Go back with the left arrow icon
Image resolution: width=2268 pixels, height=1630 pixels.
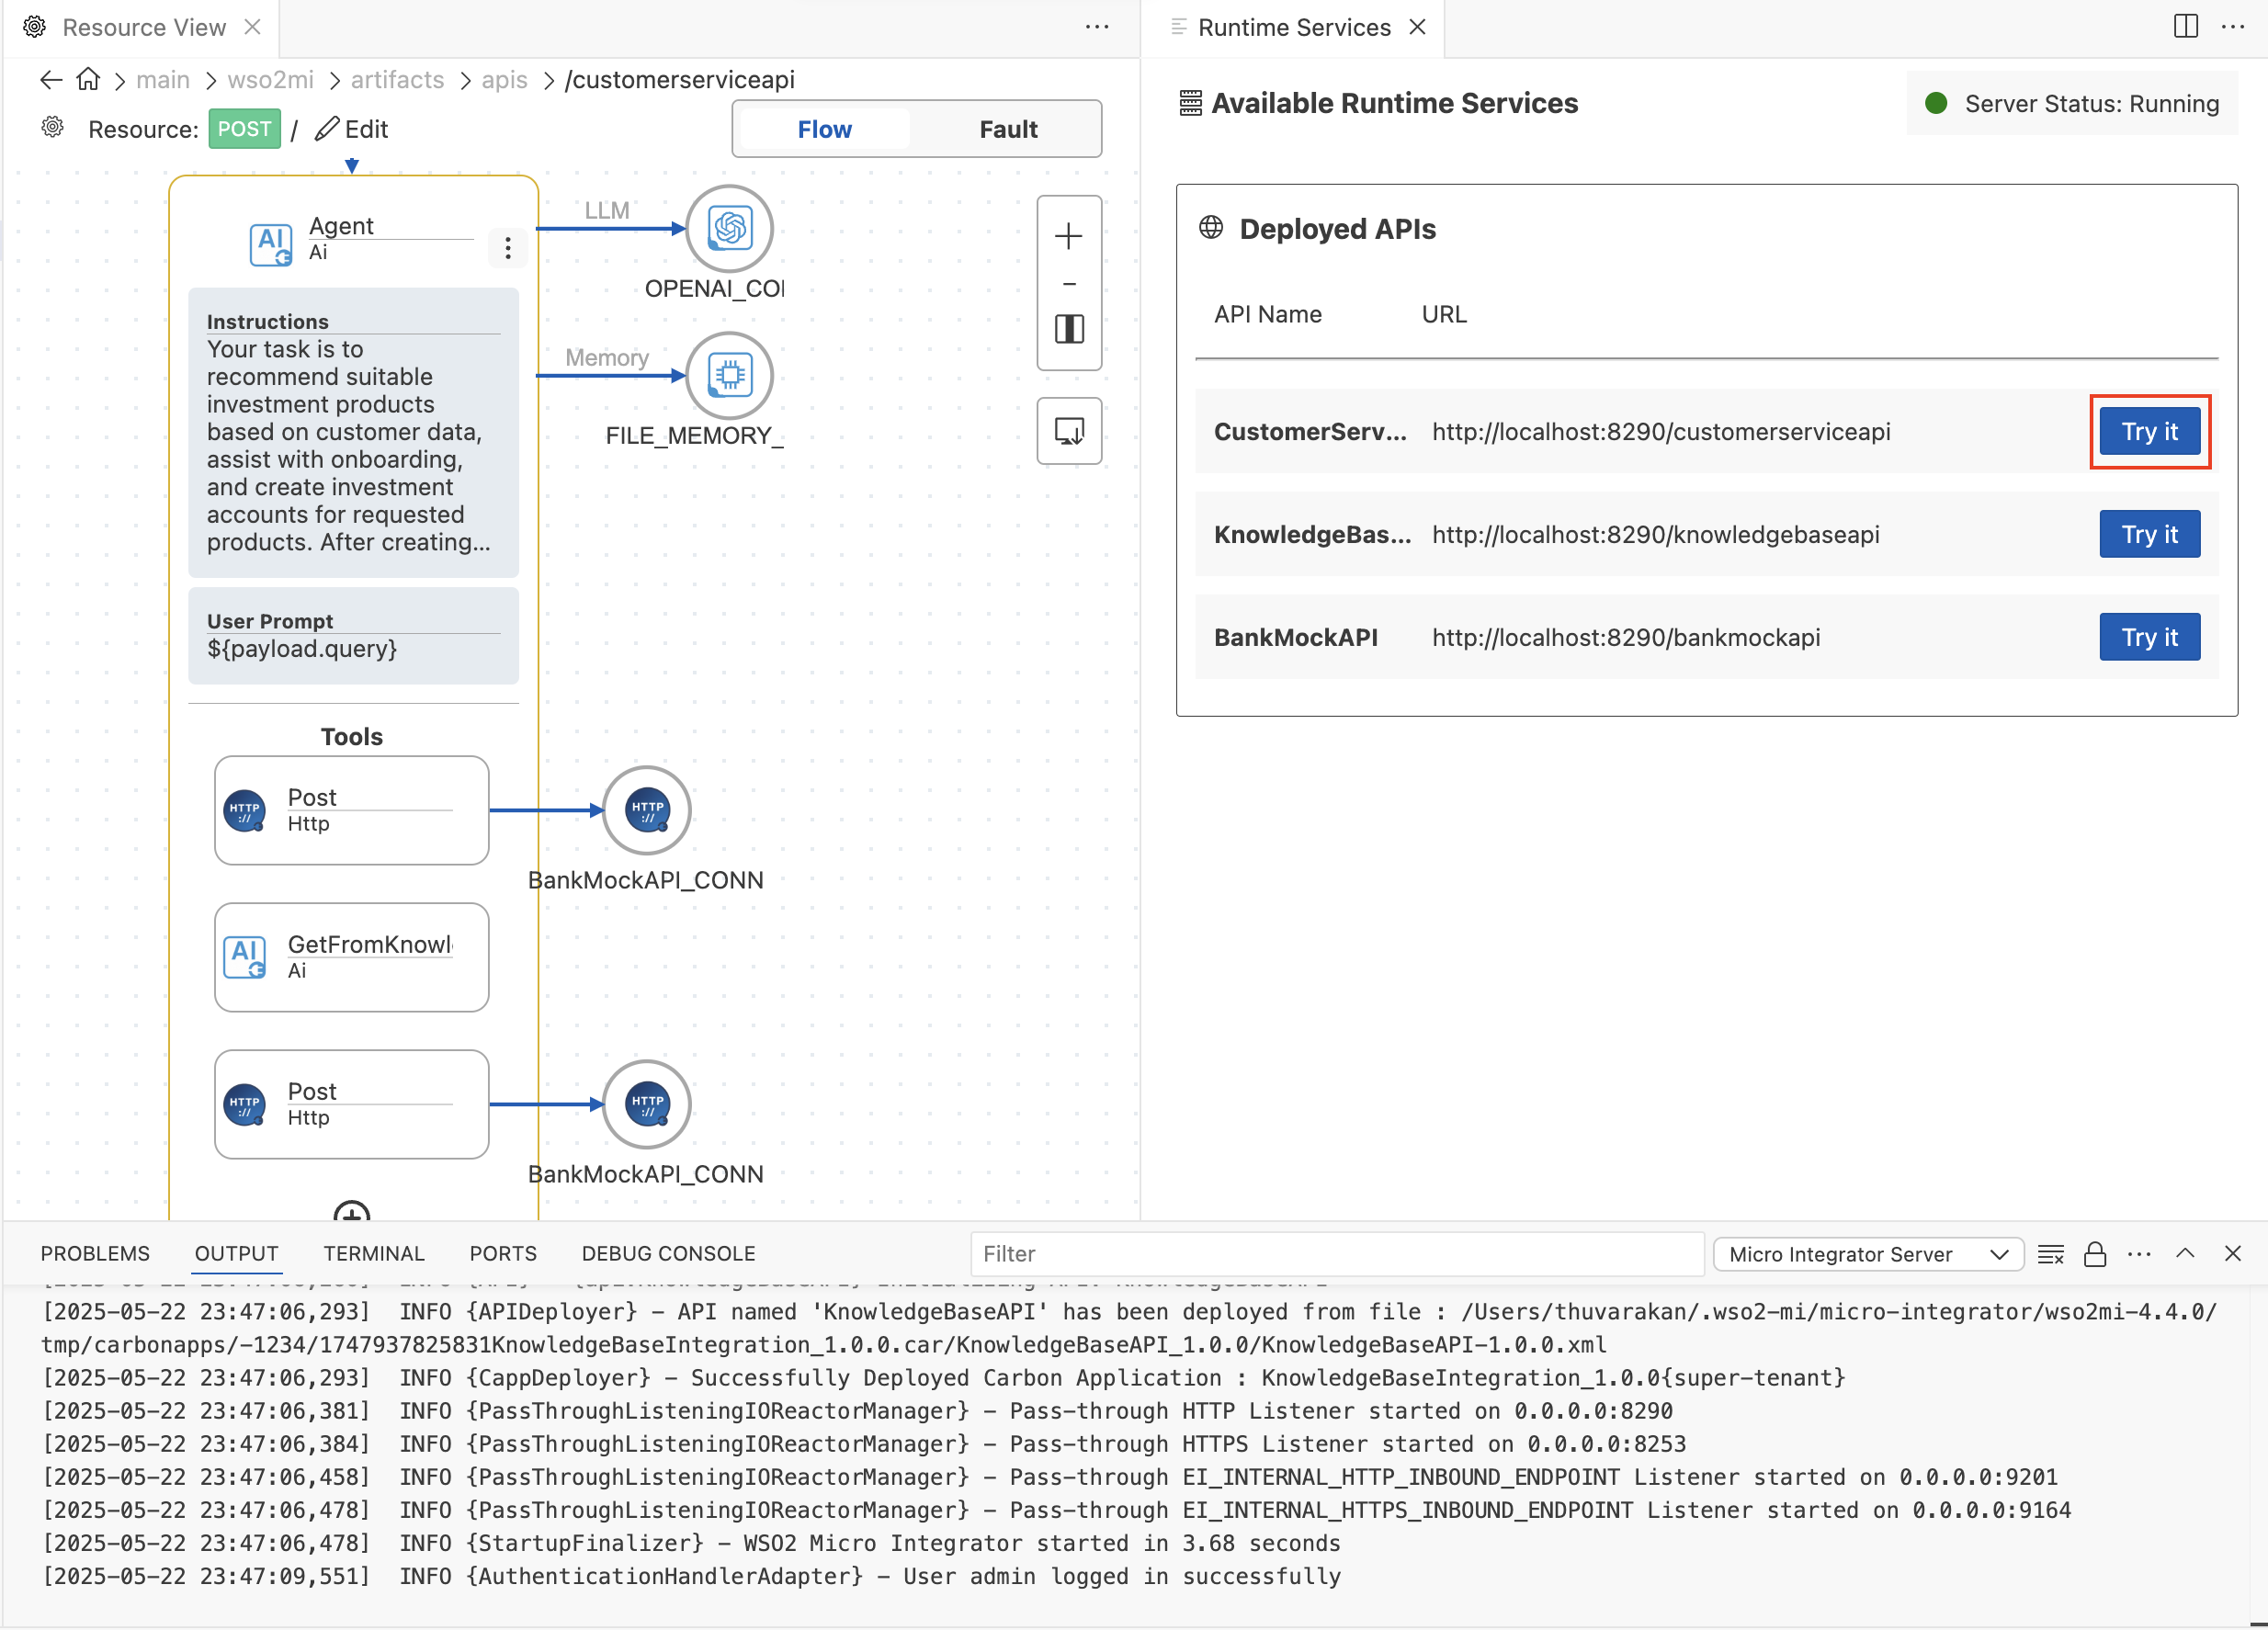51,80
